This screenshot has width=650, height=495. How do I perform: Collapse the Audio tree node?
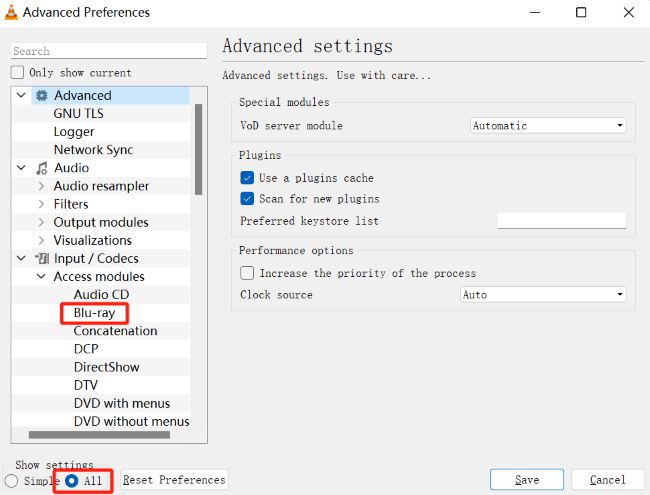point(21,168)
